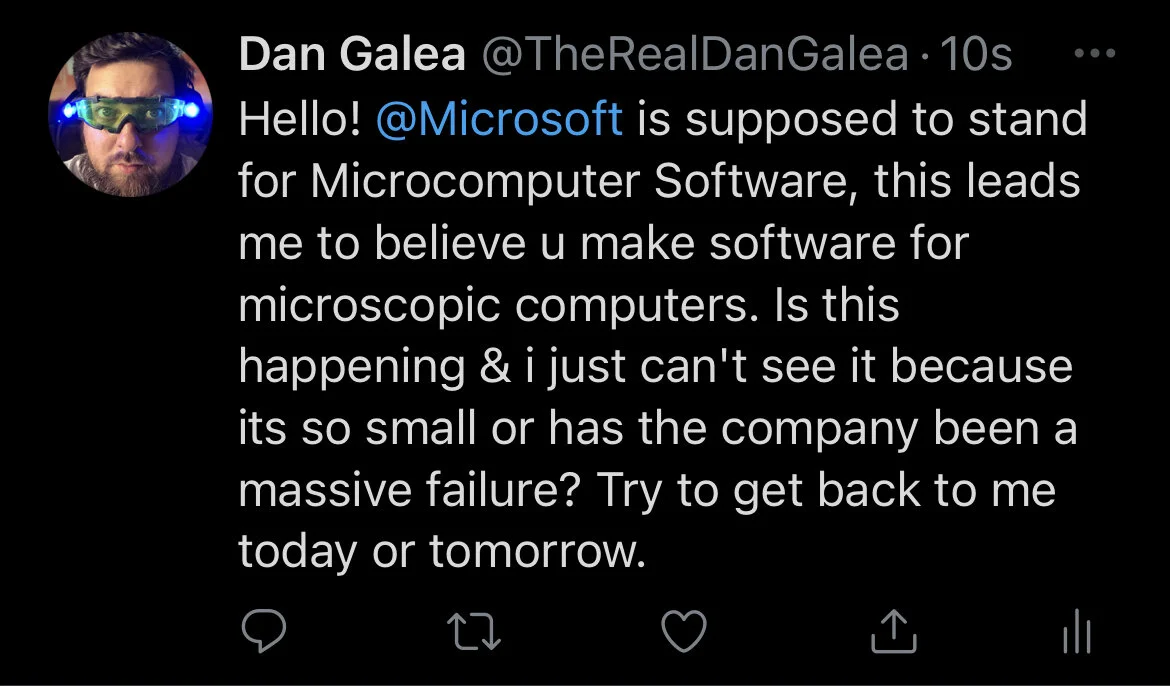Retweet Dan Galea's post
Image resolution: width=1170 pixels, height=686 pixels.
474,632
